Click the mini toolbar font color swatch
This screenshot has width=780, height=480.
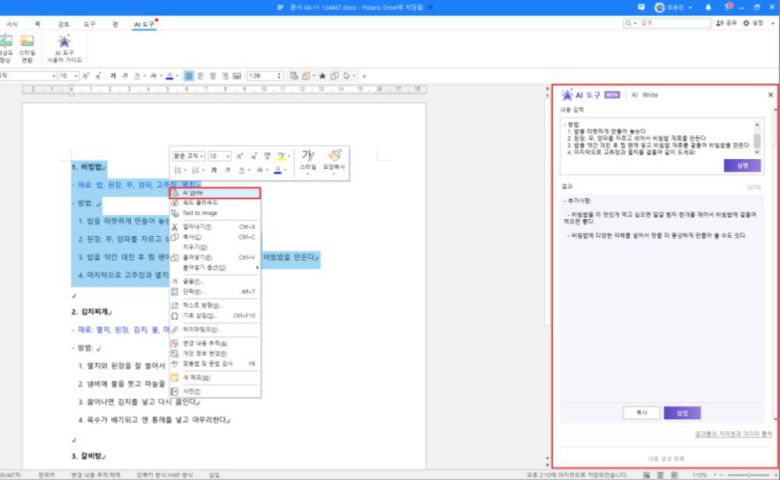tap(278, 171)
